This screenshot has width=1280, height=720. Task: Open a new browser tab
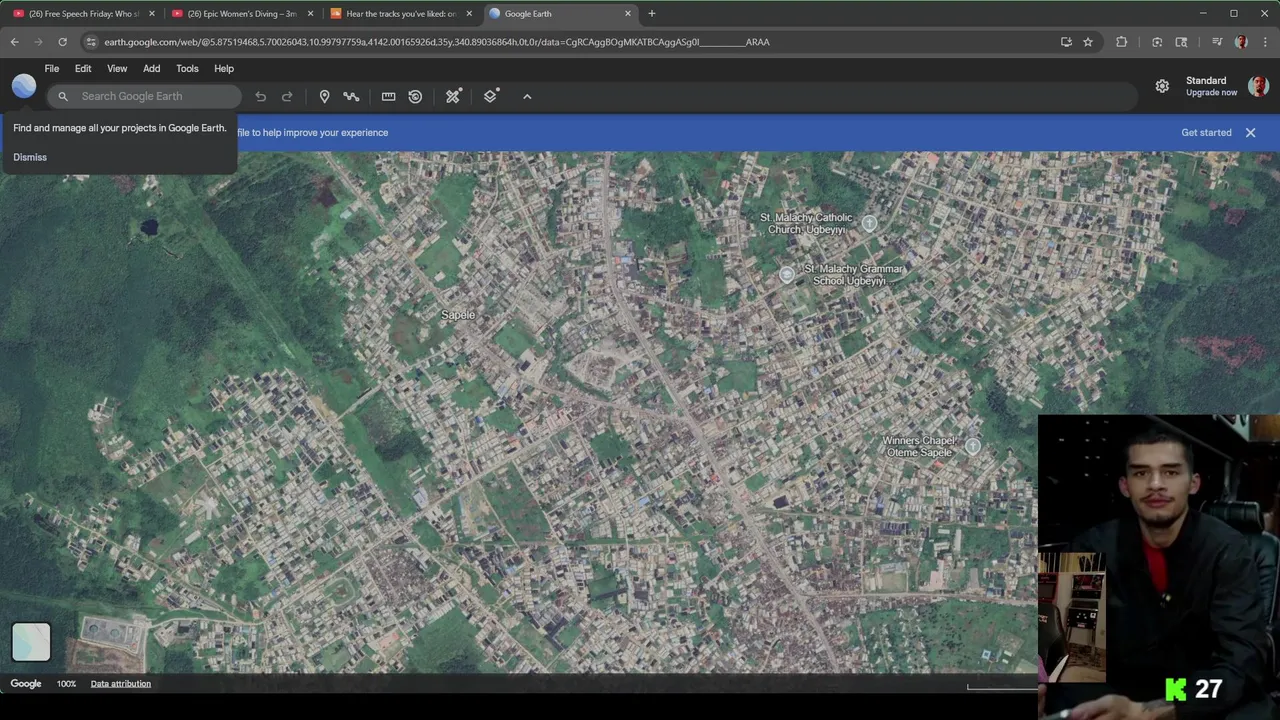click(x=652, y=14)
